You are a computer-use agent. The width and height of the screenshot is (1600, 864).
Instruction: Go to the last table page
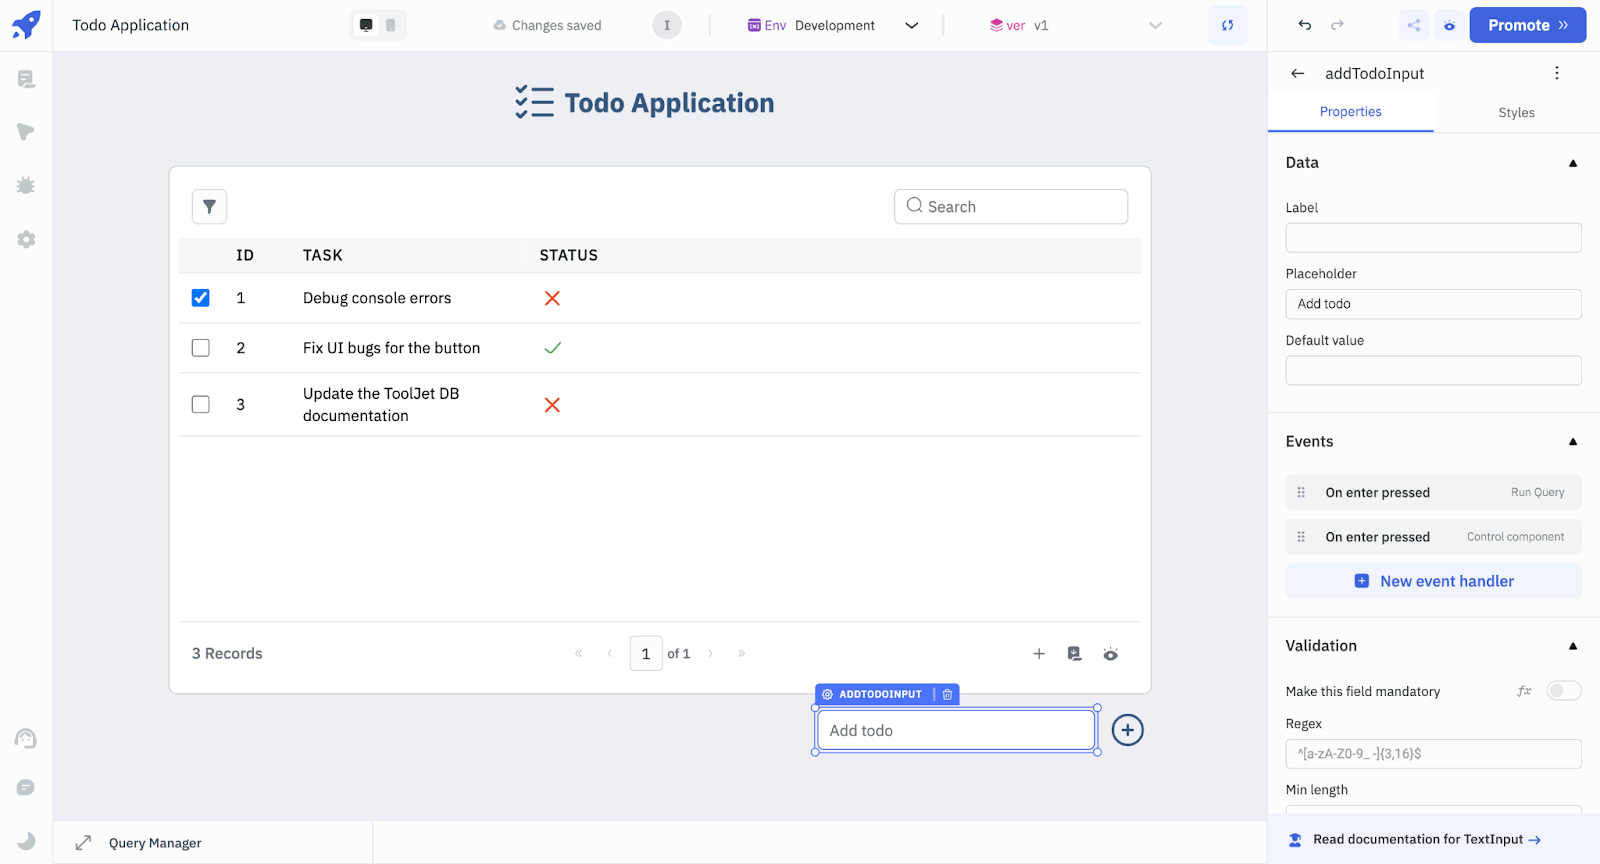(x=741, y=654)
